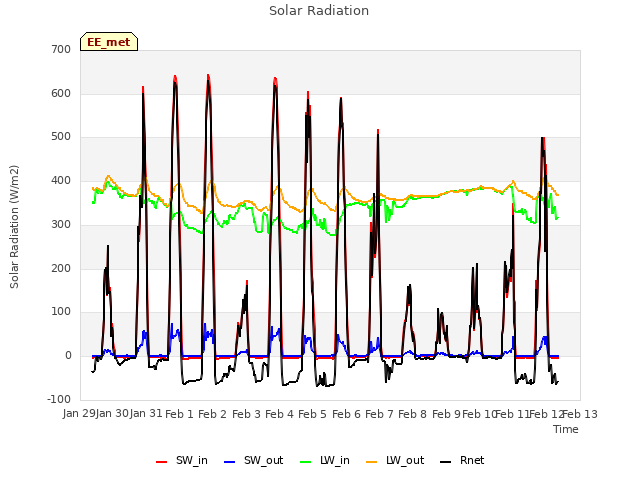Viewport: 640px width, 480px height.
Task: Click the red SW_in legend swatch
Action: click(x=162, y=462)
